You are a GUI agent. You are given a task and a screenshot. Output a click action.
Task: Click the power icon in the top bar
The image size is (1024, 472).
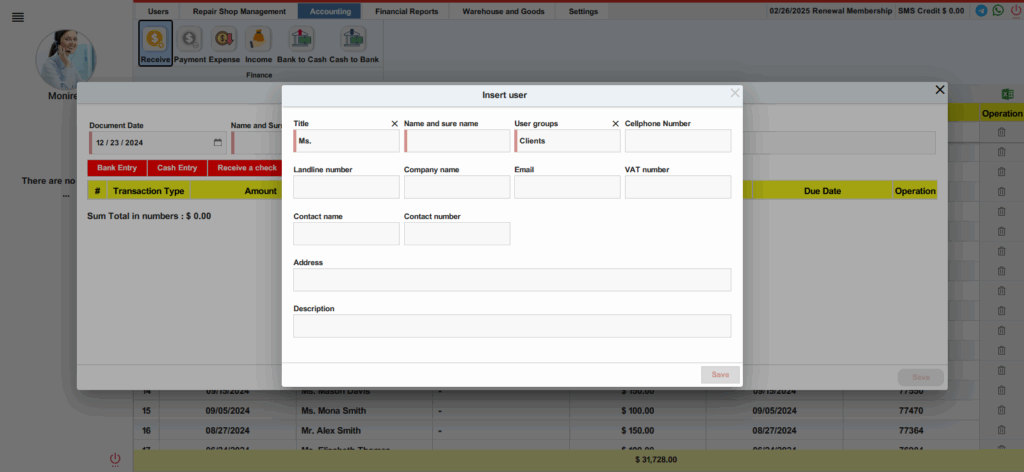pos(1016,11)
